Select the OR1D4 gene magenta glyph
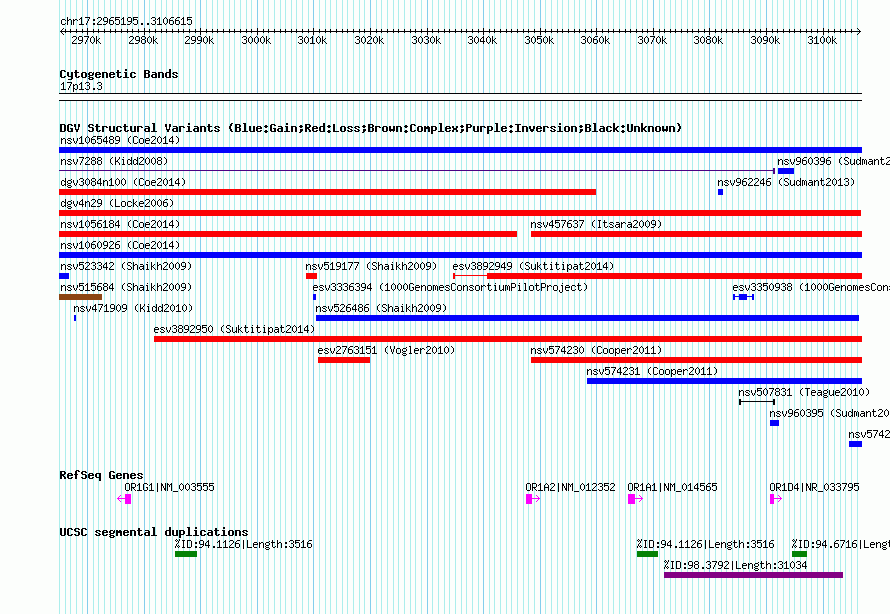 (x=776, y=499)
